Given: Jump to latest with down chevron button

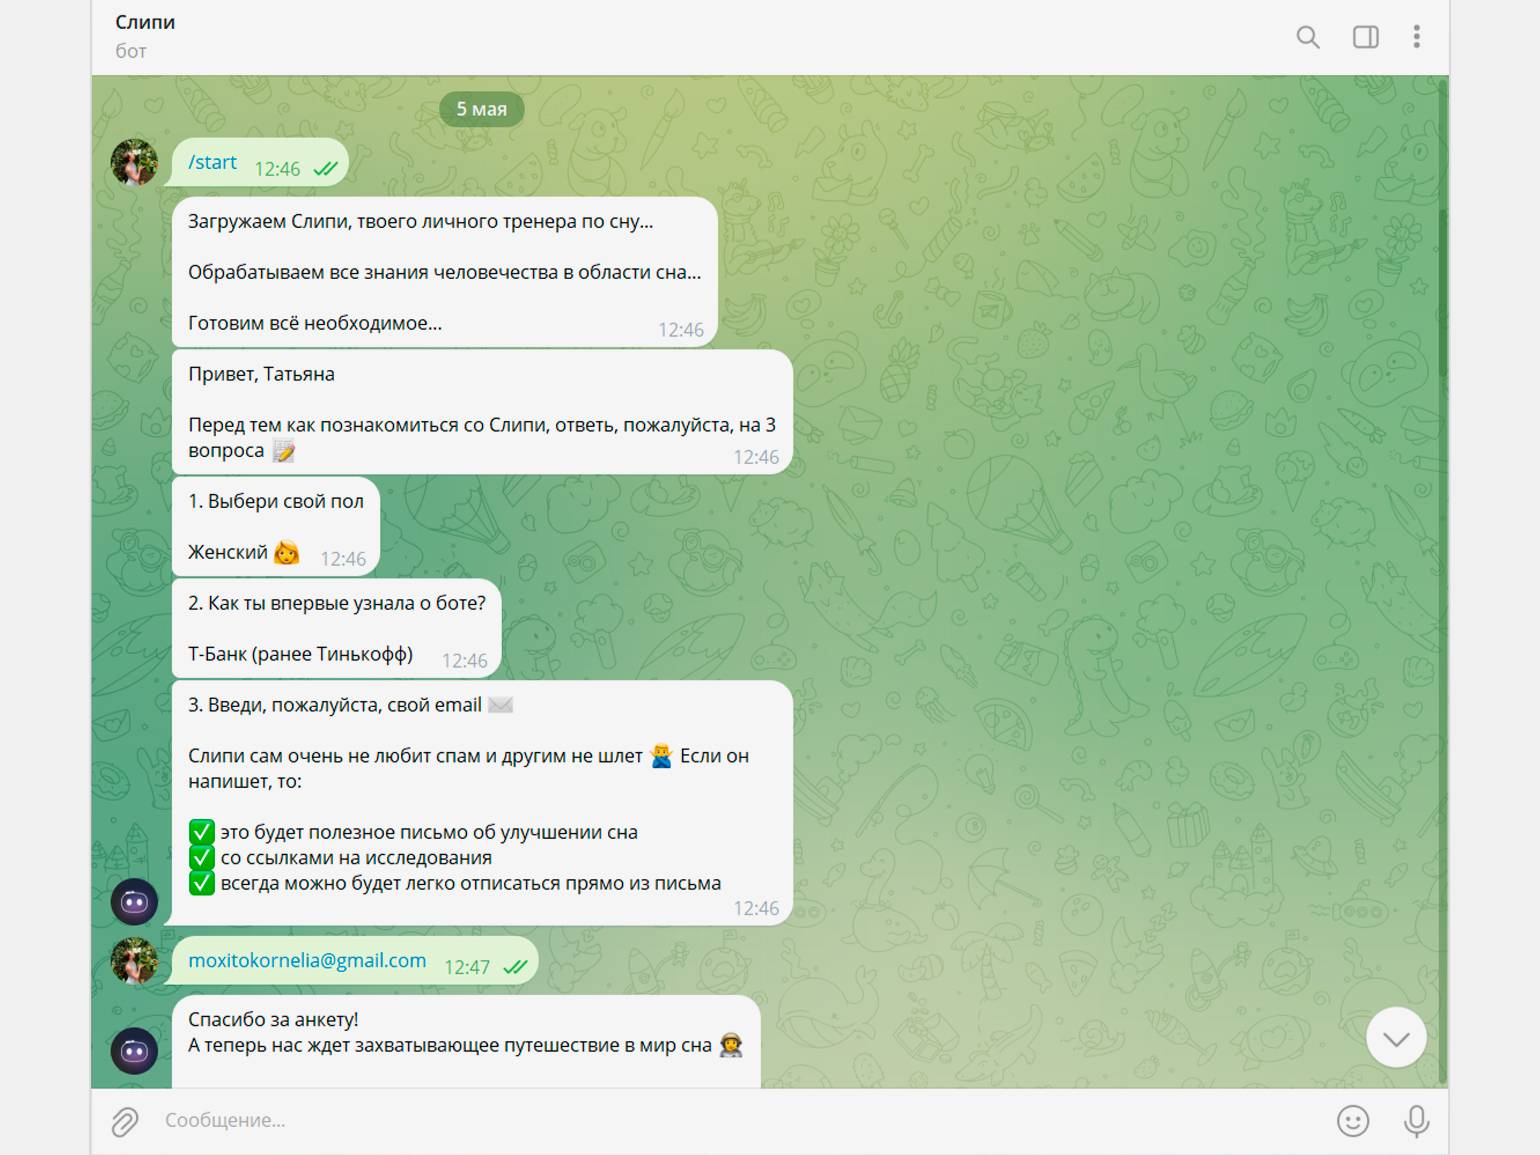Looking at the screenshot, I should click(1396, 1038).
